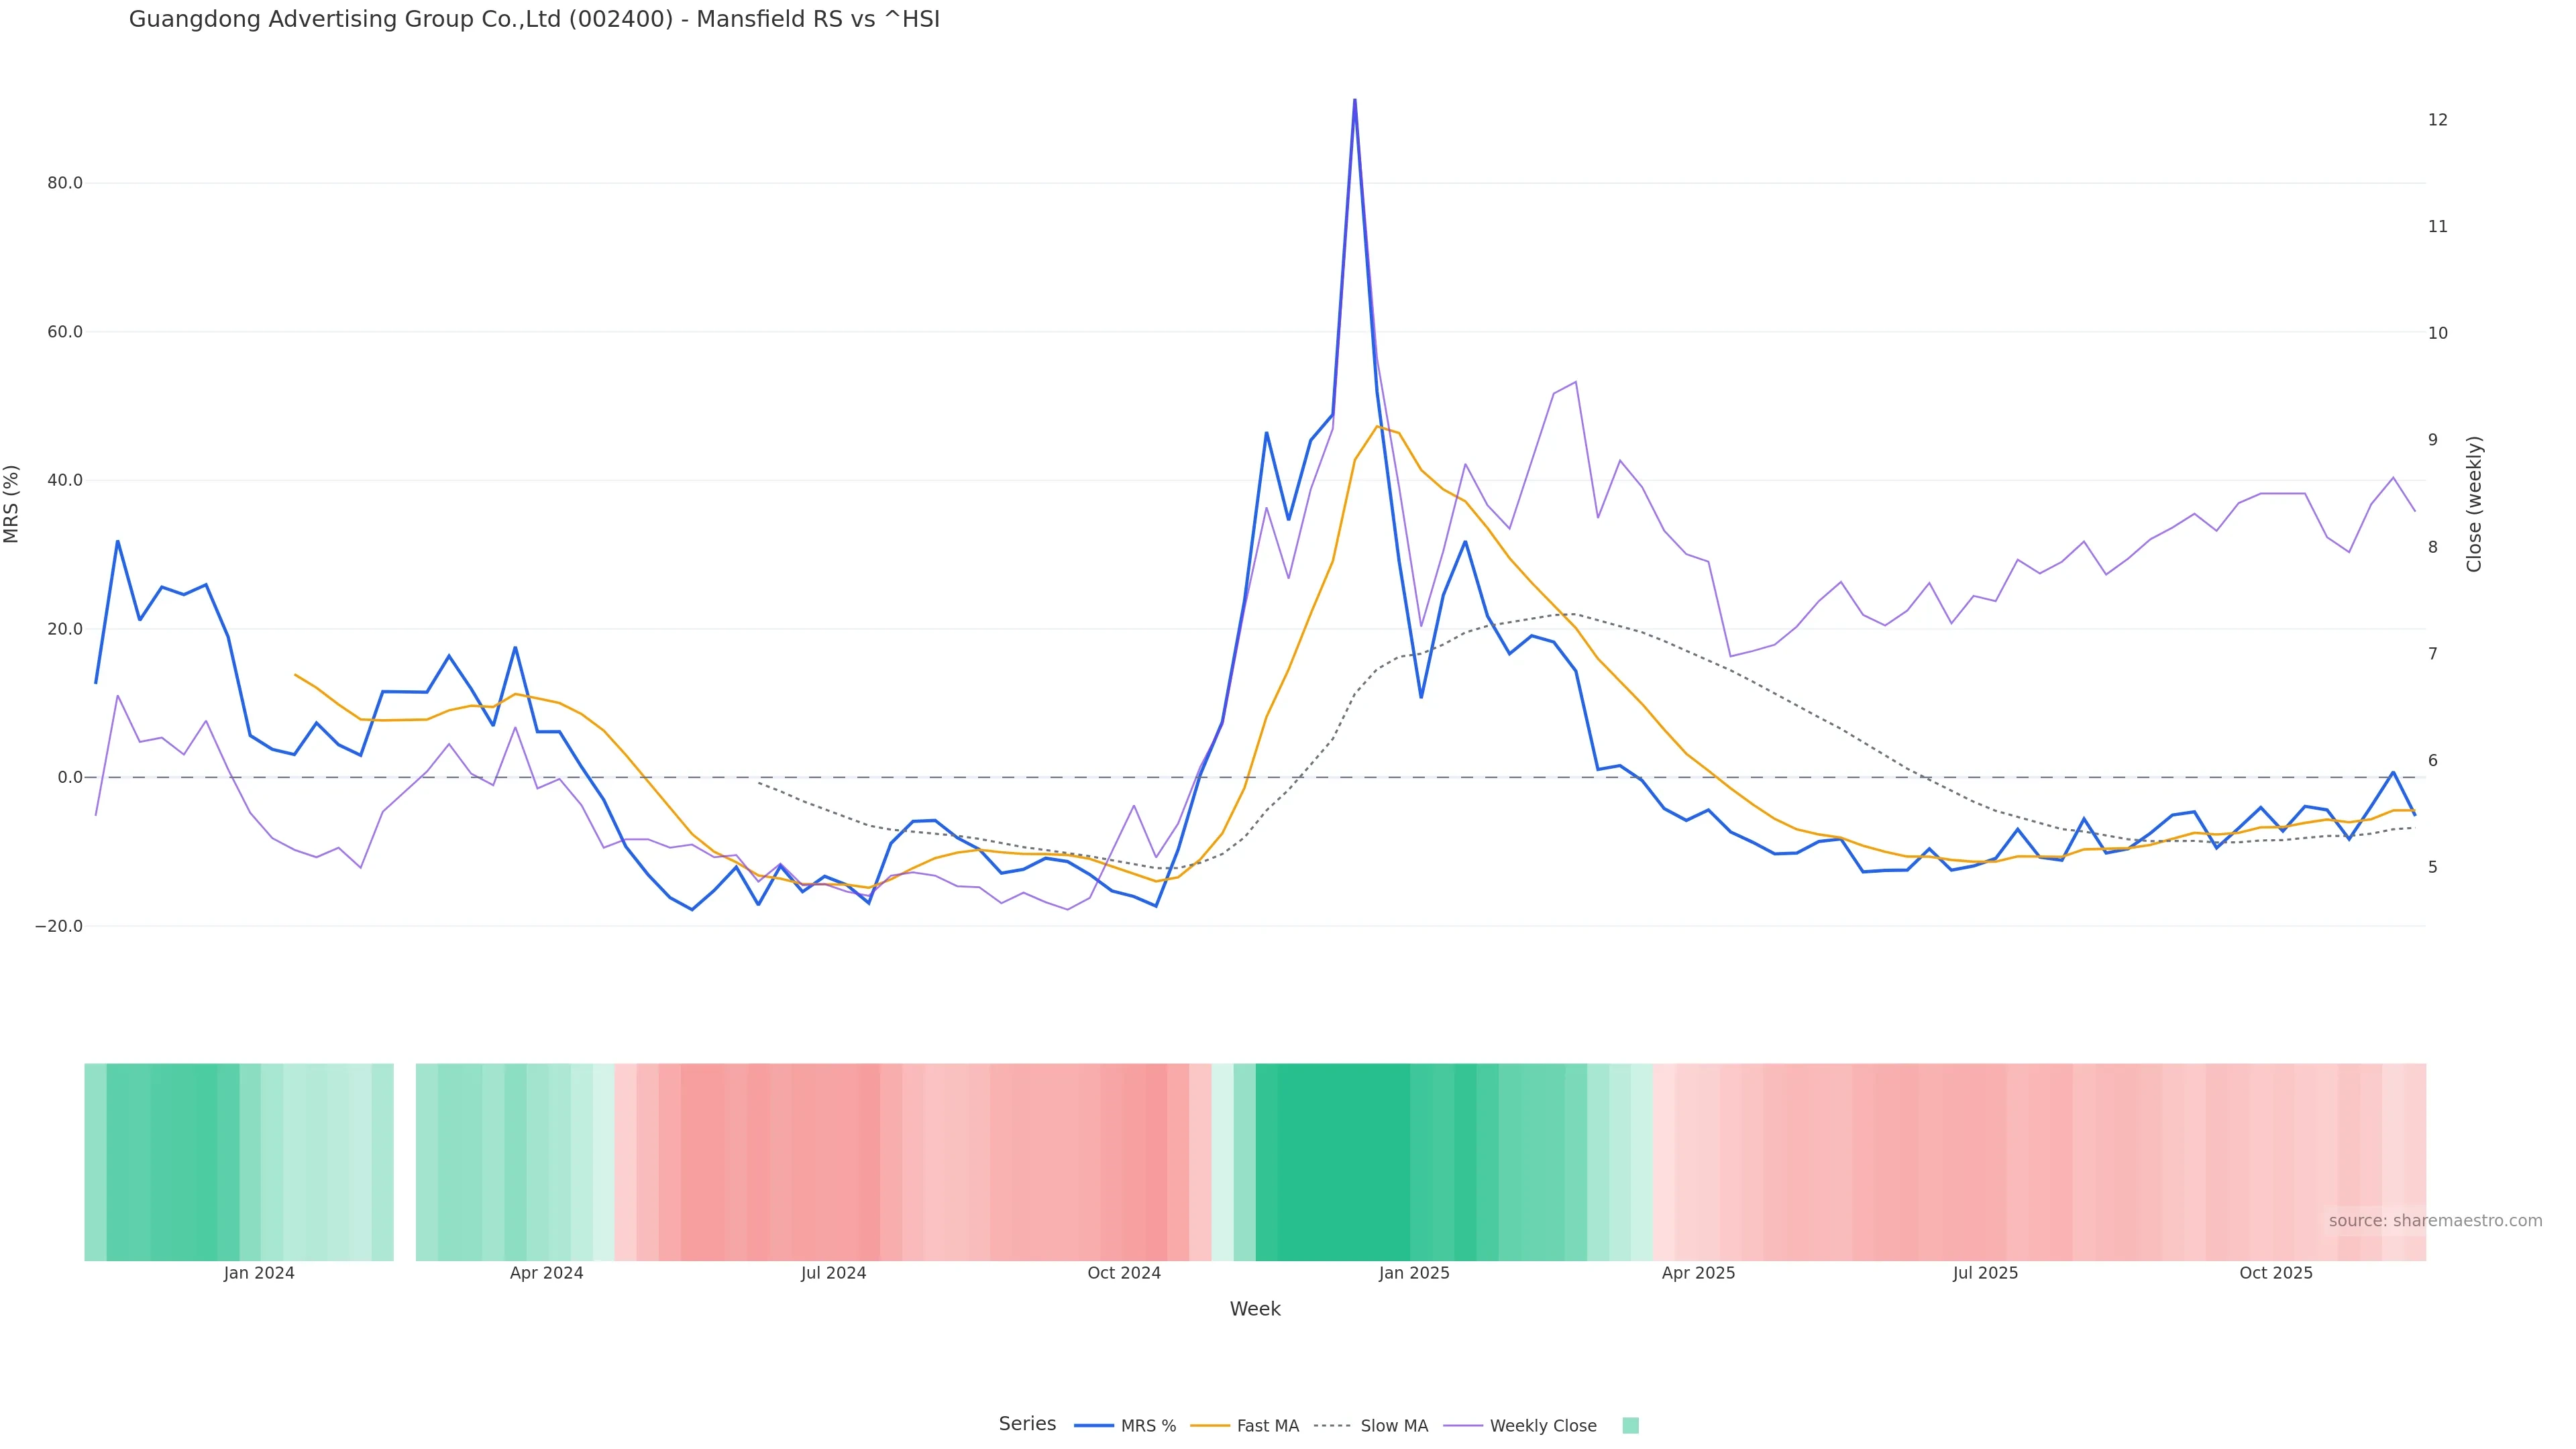Click the Apr 2025 x-axis label
This screenshot has height=1449, width=2576.
pyautogui.click(x=1698, y=1273)
